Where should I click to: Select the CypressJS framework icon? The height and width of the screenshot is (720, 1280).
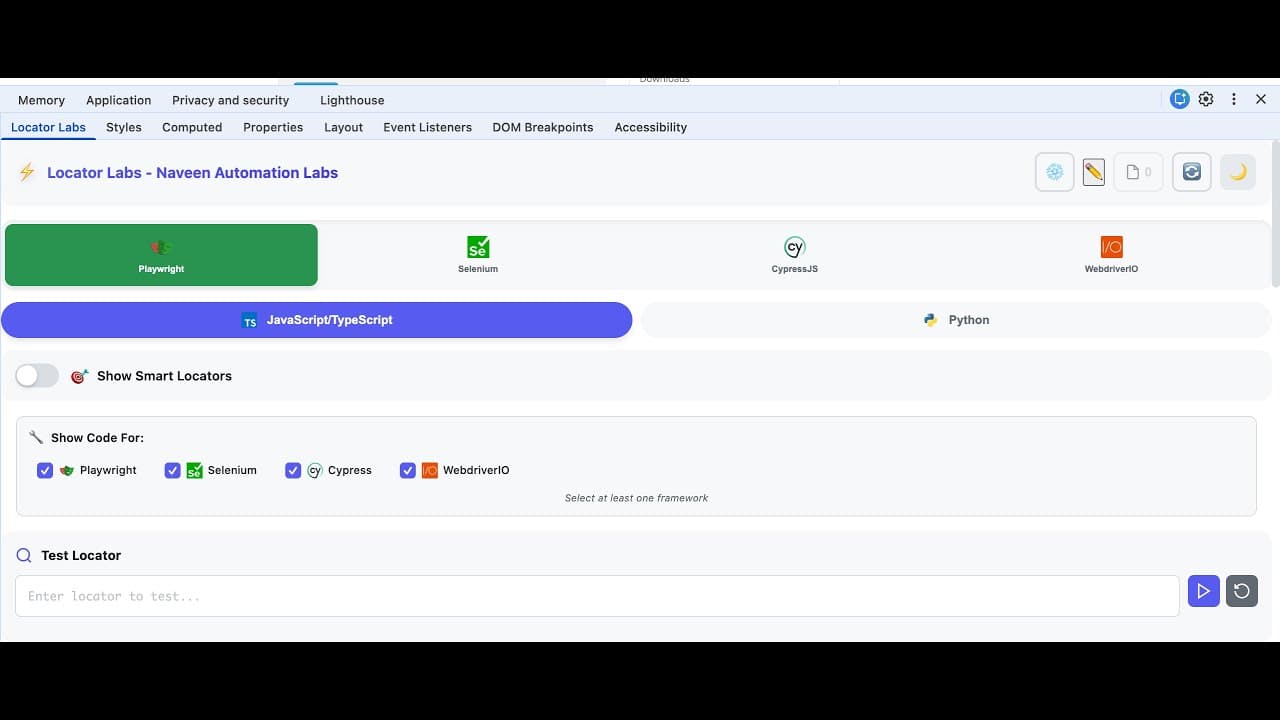(794, 254)
